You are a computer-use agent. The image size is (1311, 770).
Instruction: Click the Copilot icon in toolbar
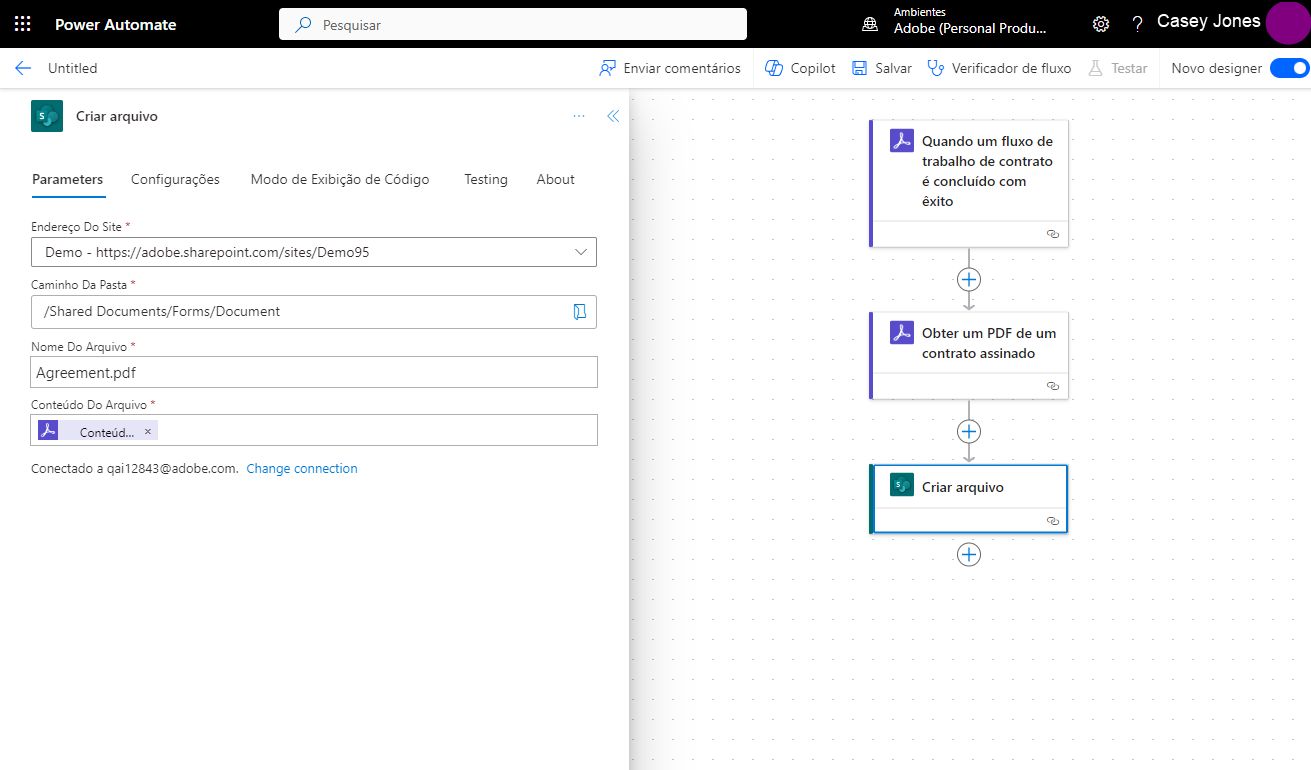(x=773, y=68)
